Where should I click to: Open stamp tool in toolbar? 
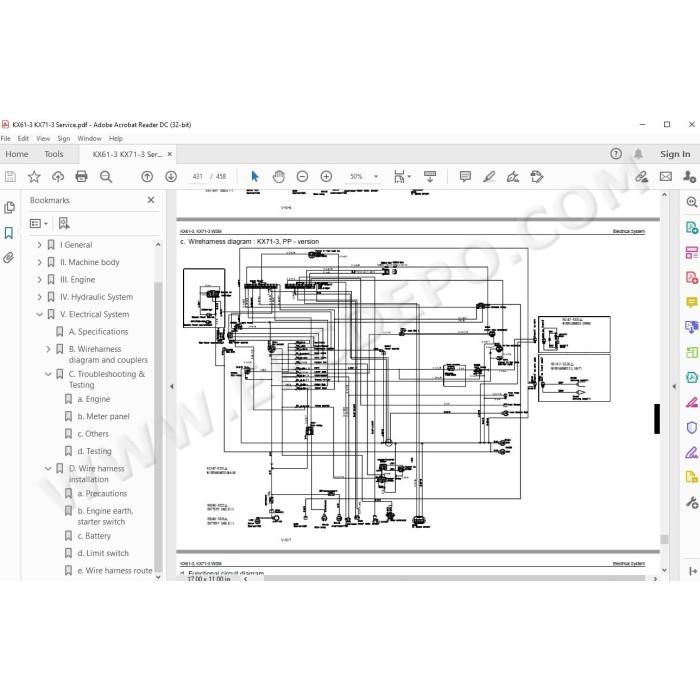click(x=537, y=177)
